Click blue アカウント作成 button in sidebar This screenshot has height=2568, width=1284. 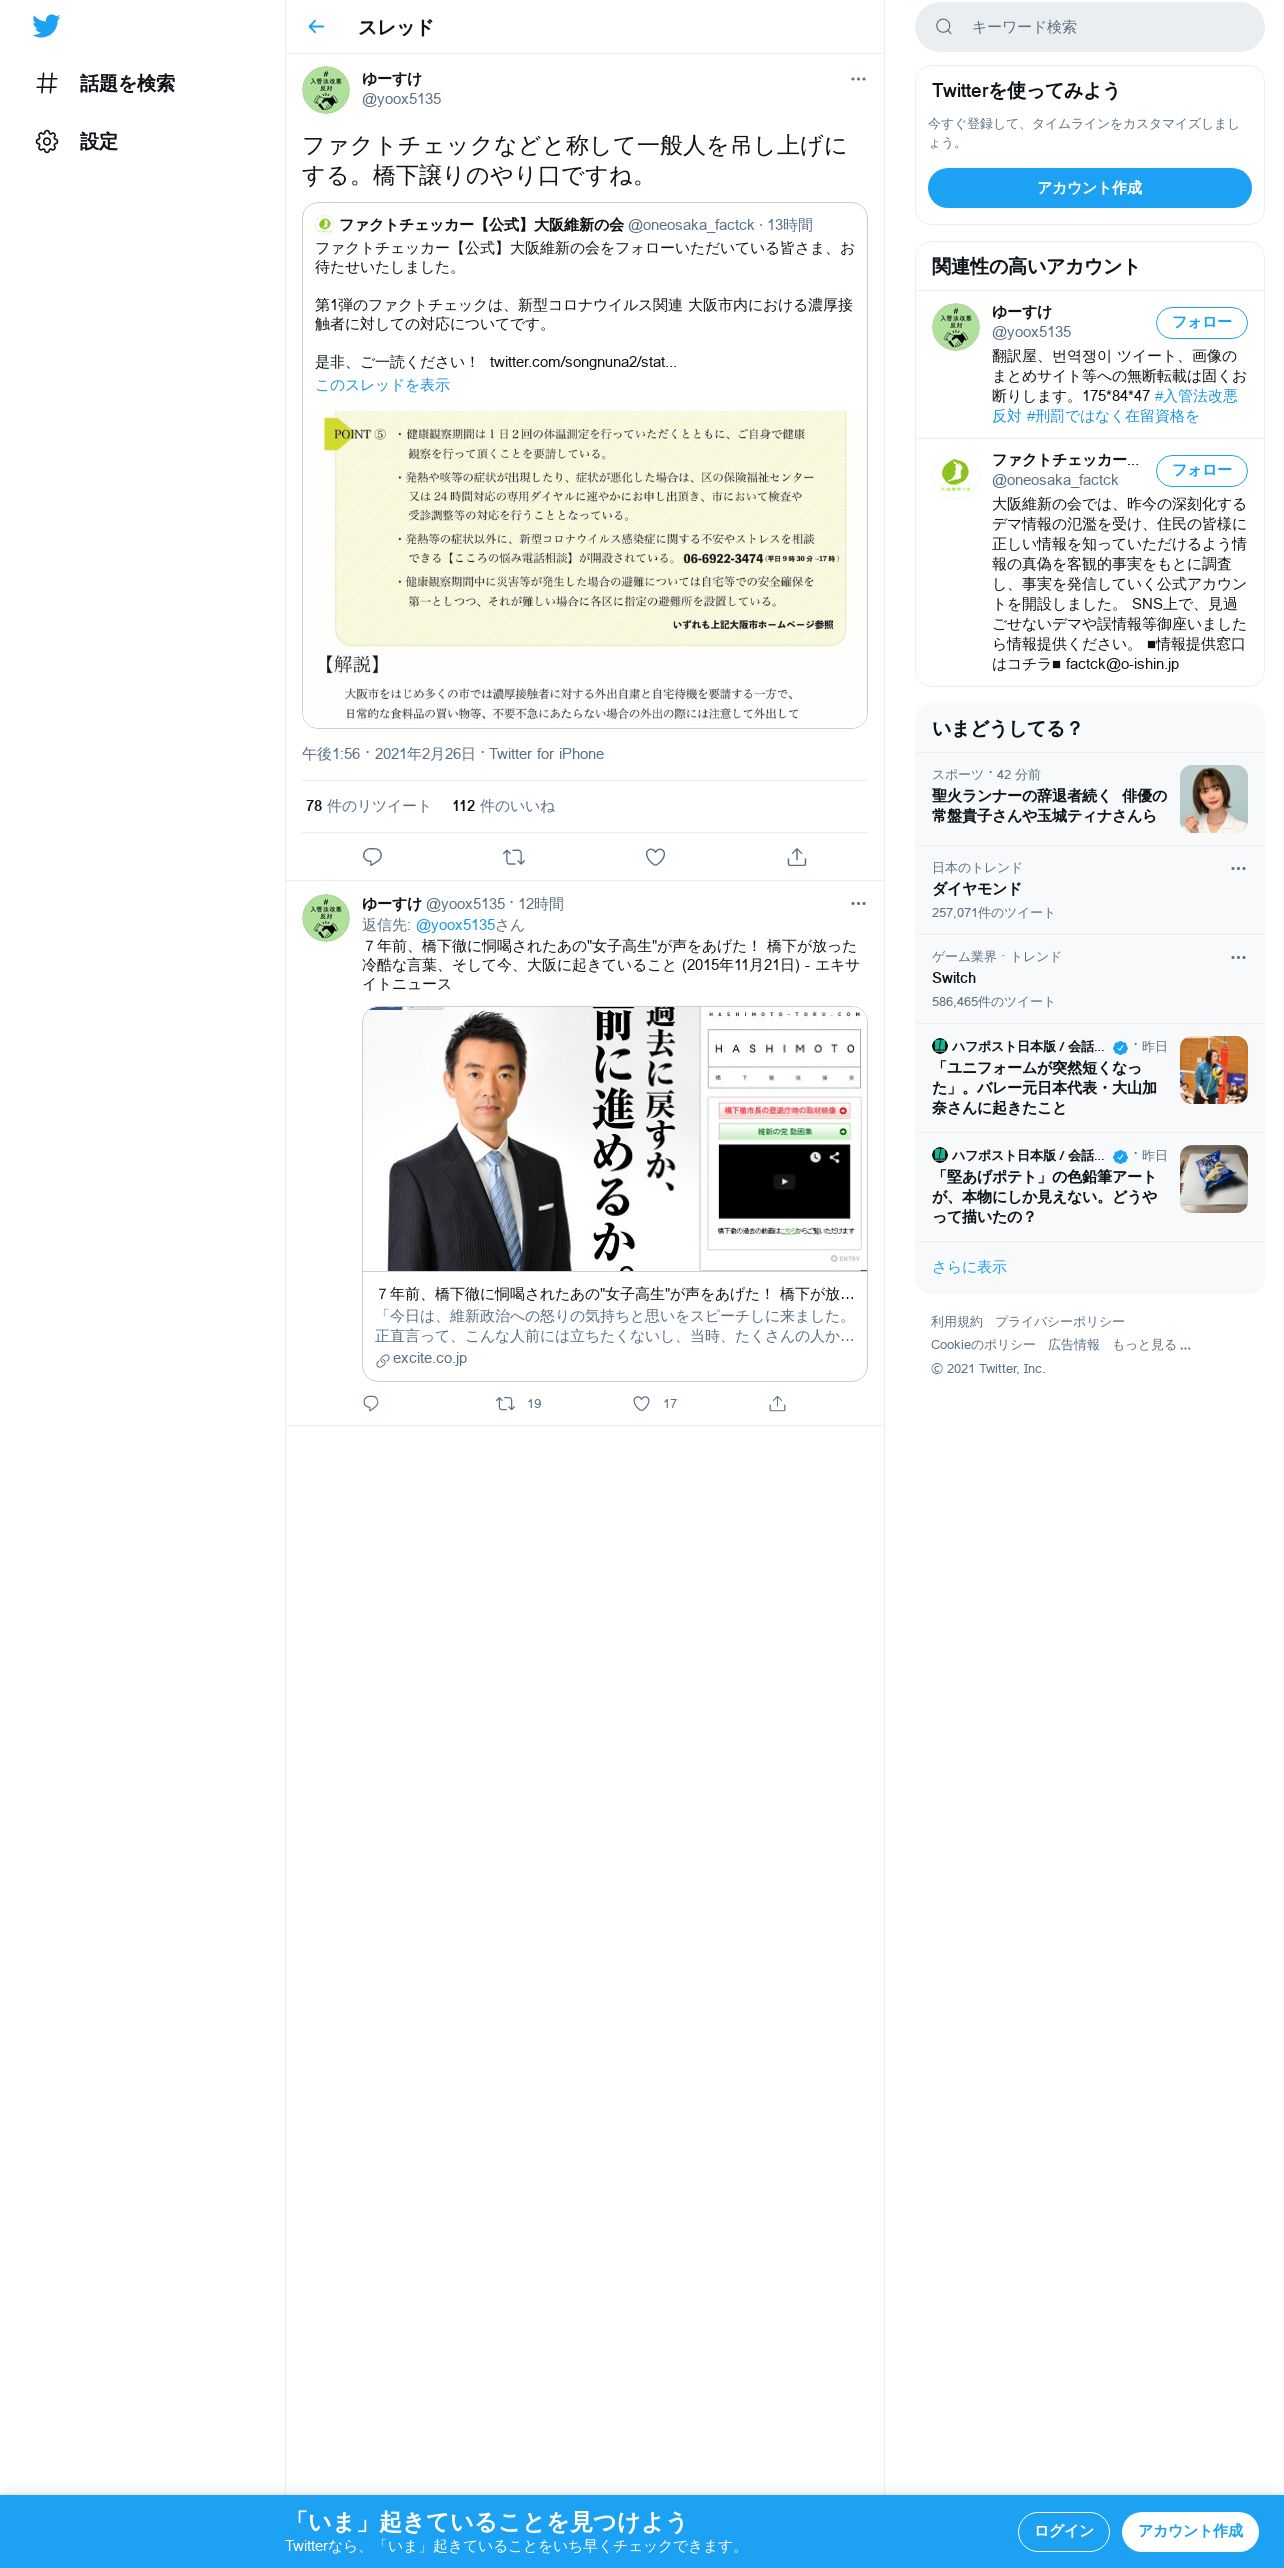click(1090, 188)
